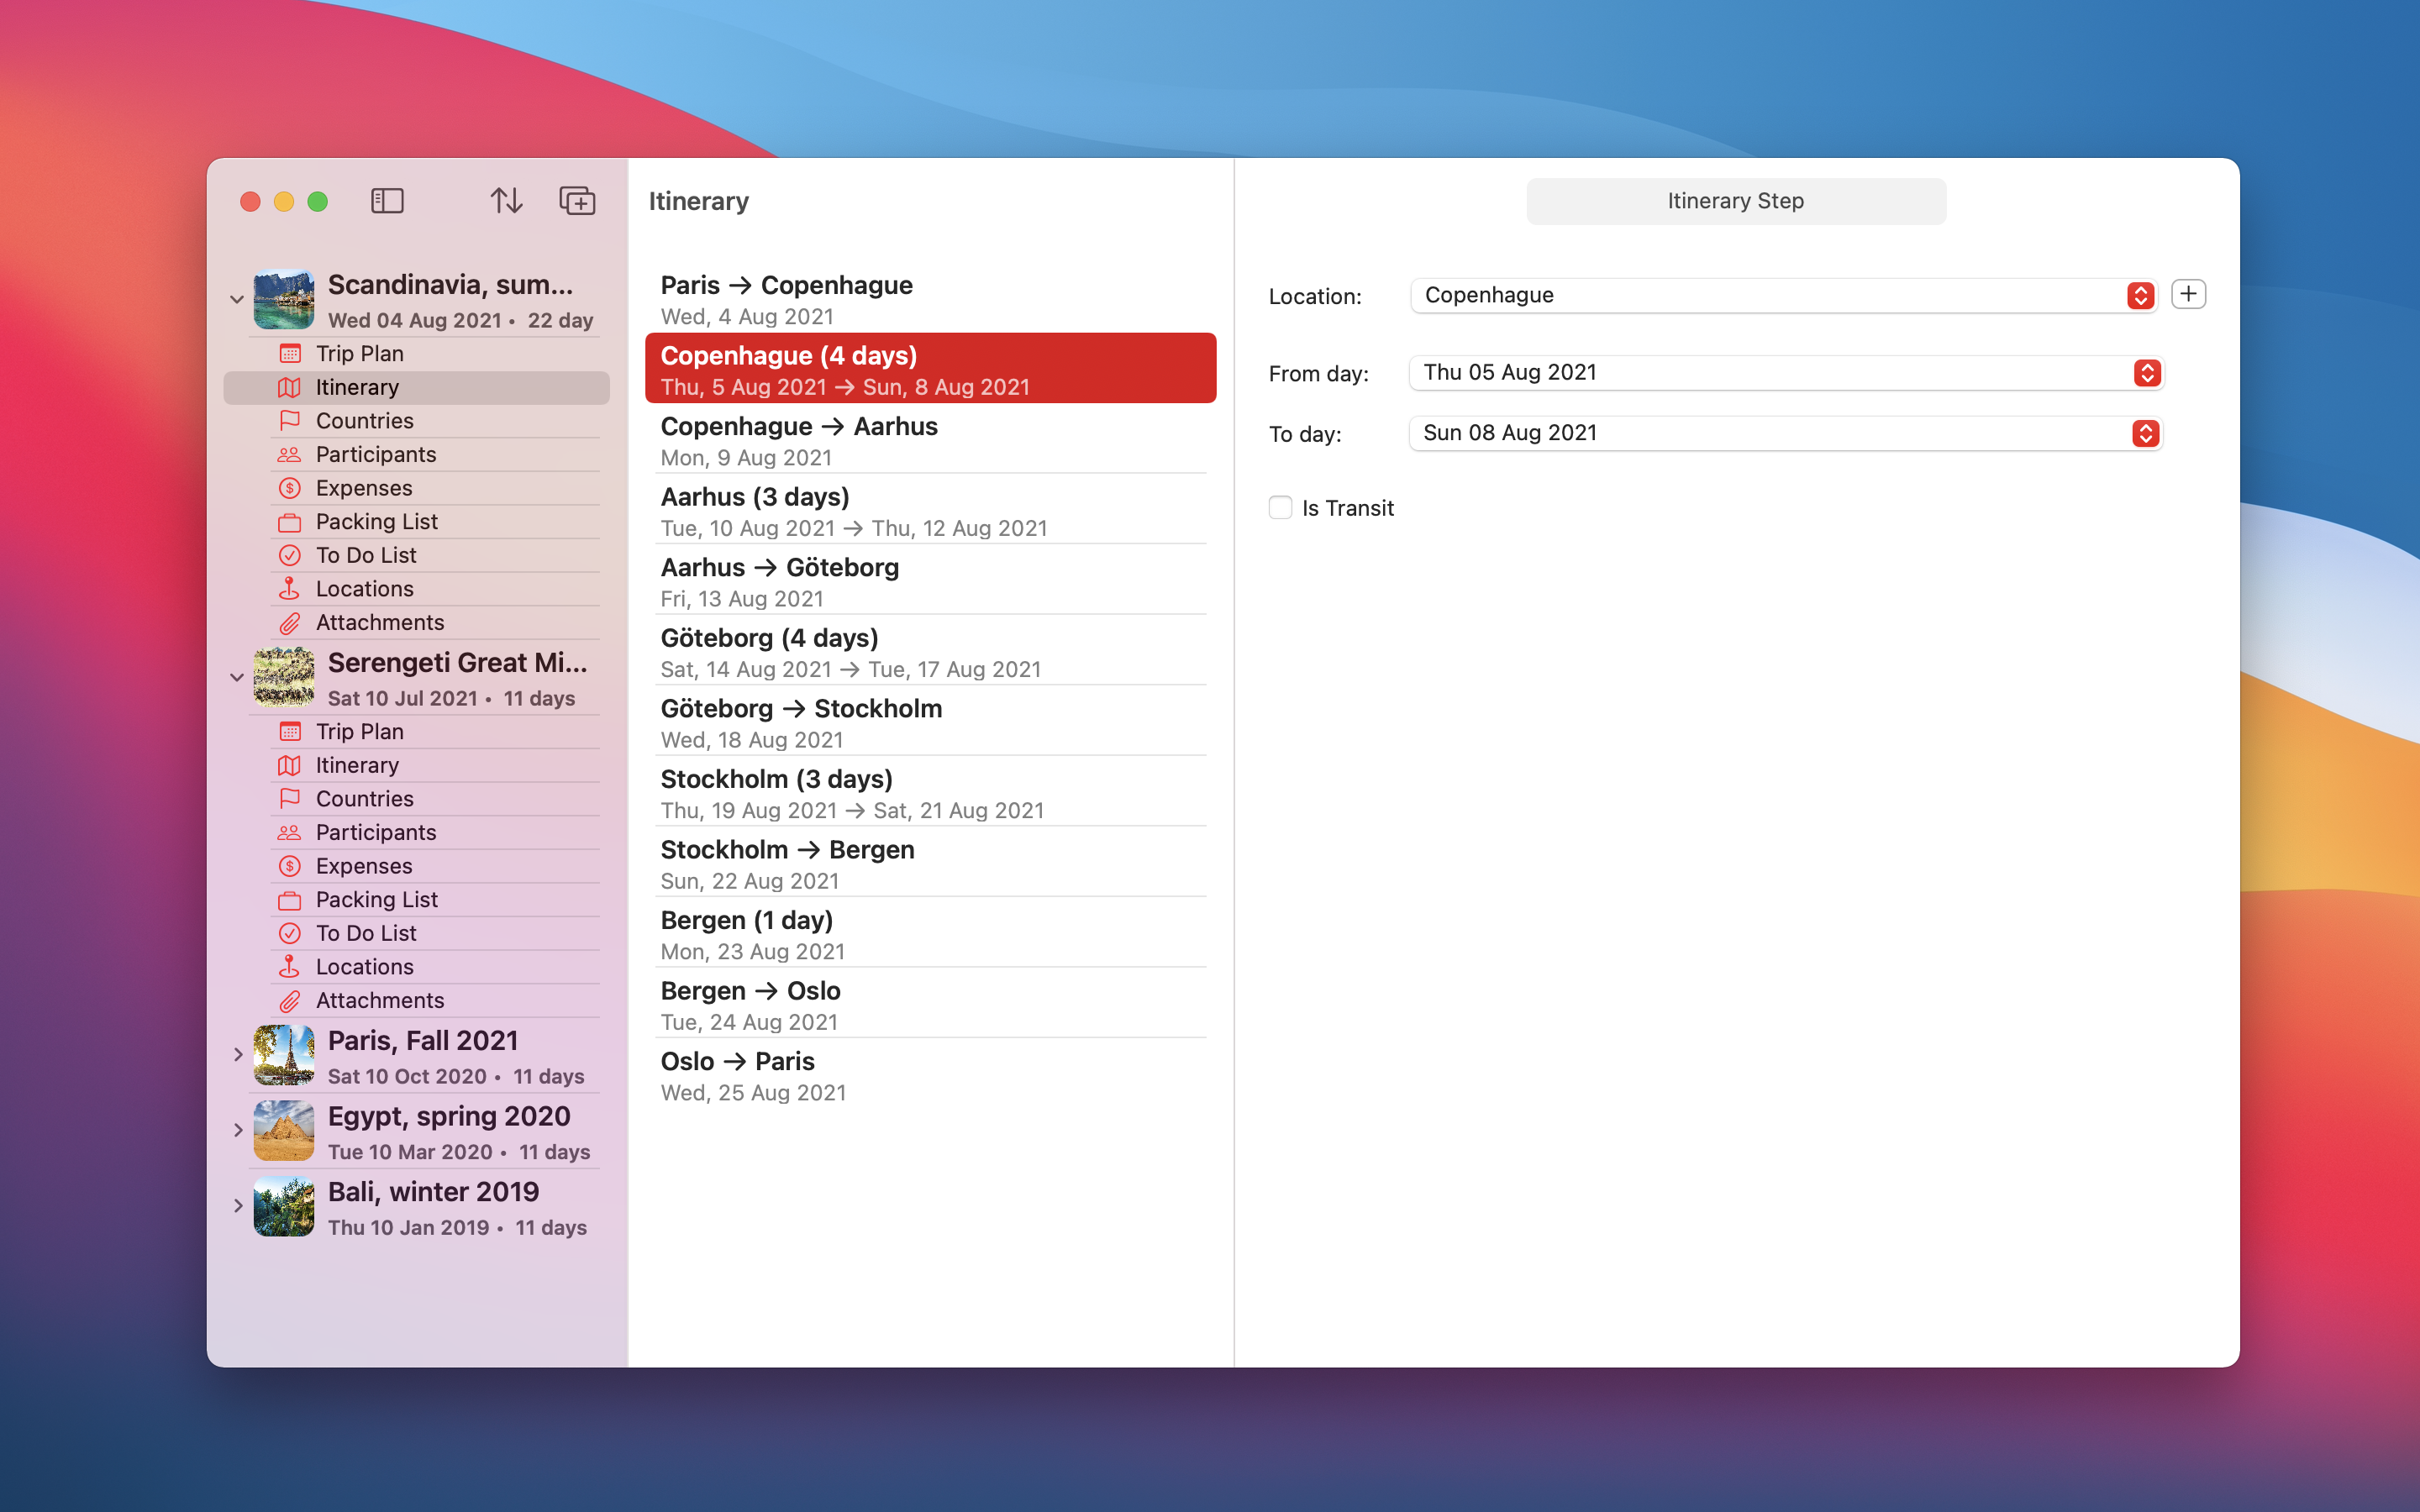Expand the Paris, Fall 2021 trip chevron
The image size is (2420, 1512).
click(237, 1054)
